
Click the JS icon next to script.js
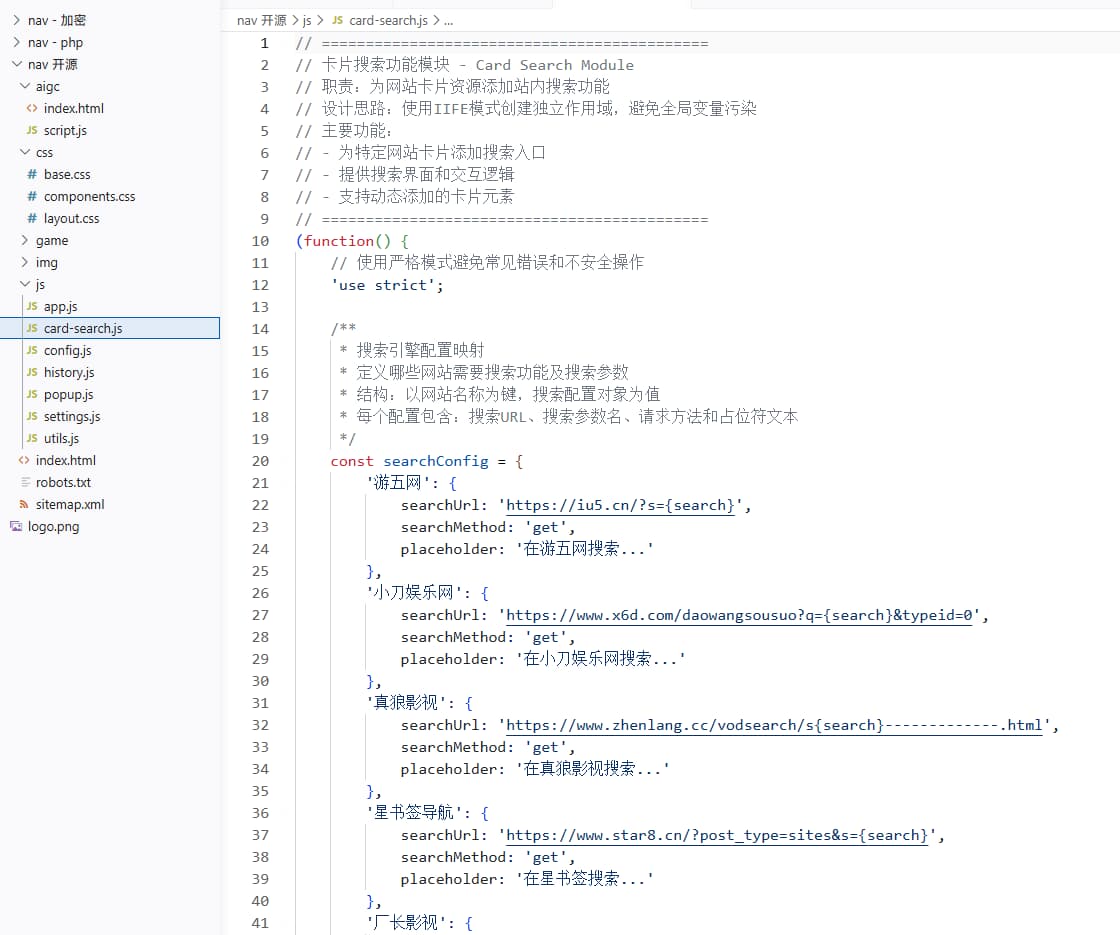pyautogui.click(x=32, y=130)
